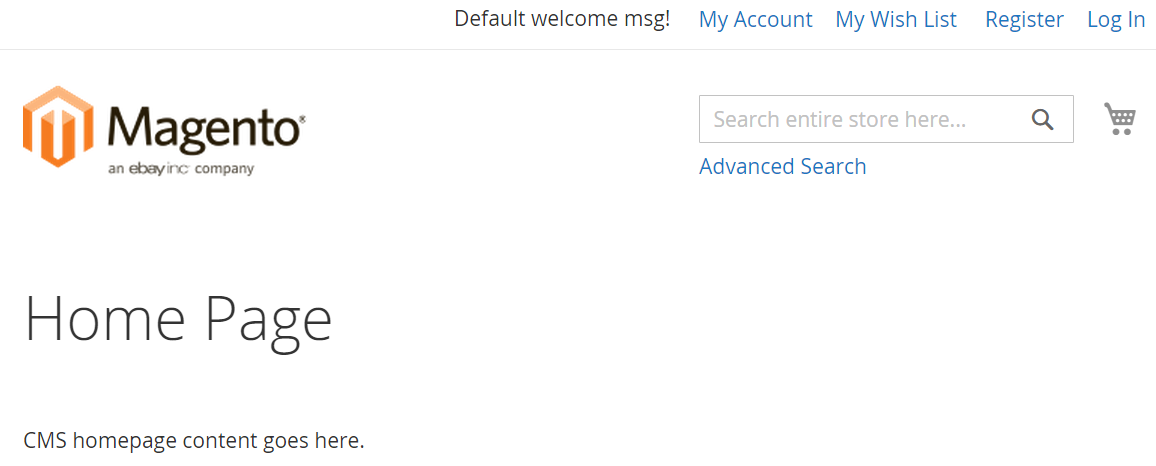This screenshot has height=466, width=1156.
Task: Click the word 'ebay' in the logo tagline
Action: [146, 169]
